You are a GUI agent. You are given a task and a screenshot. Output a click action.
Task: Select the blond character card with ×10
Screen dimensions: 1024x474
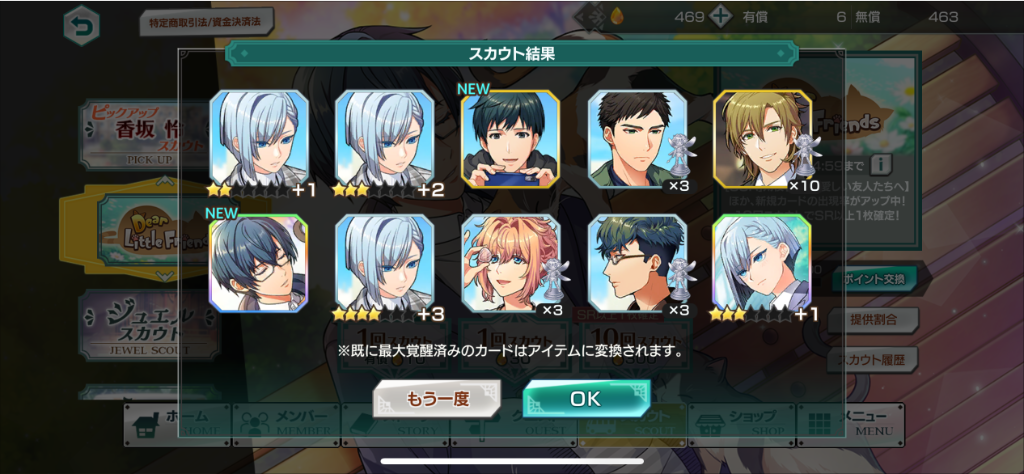point(763,139)
